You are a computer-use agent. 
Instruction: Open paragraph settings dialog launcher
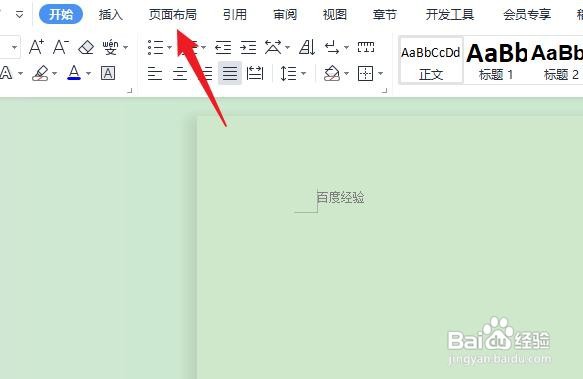pyautogui.click(x=384, y=90)
